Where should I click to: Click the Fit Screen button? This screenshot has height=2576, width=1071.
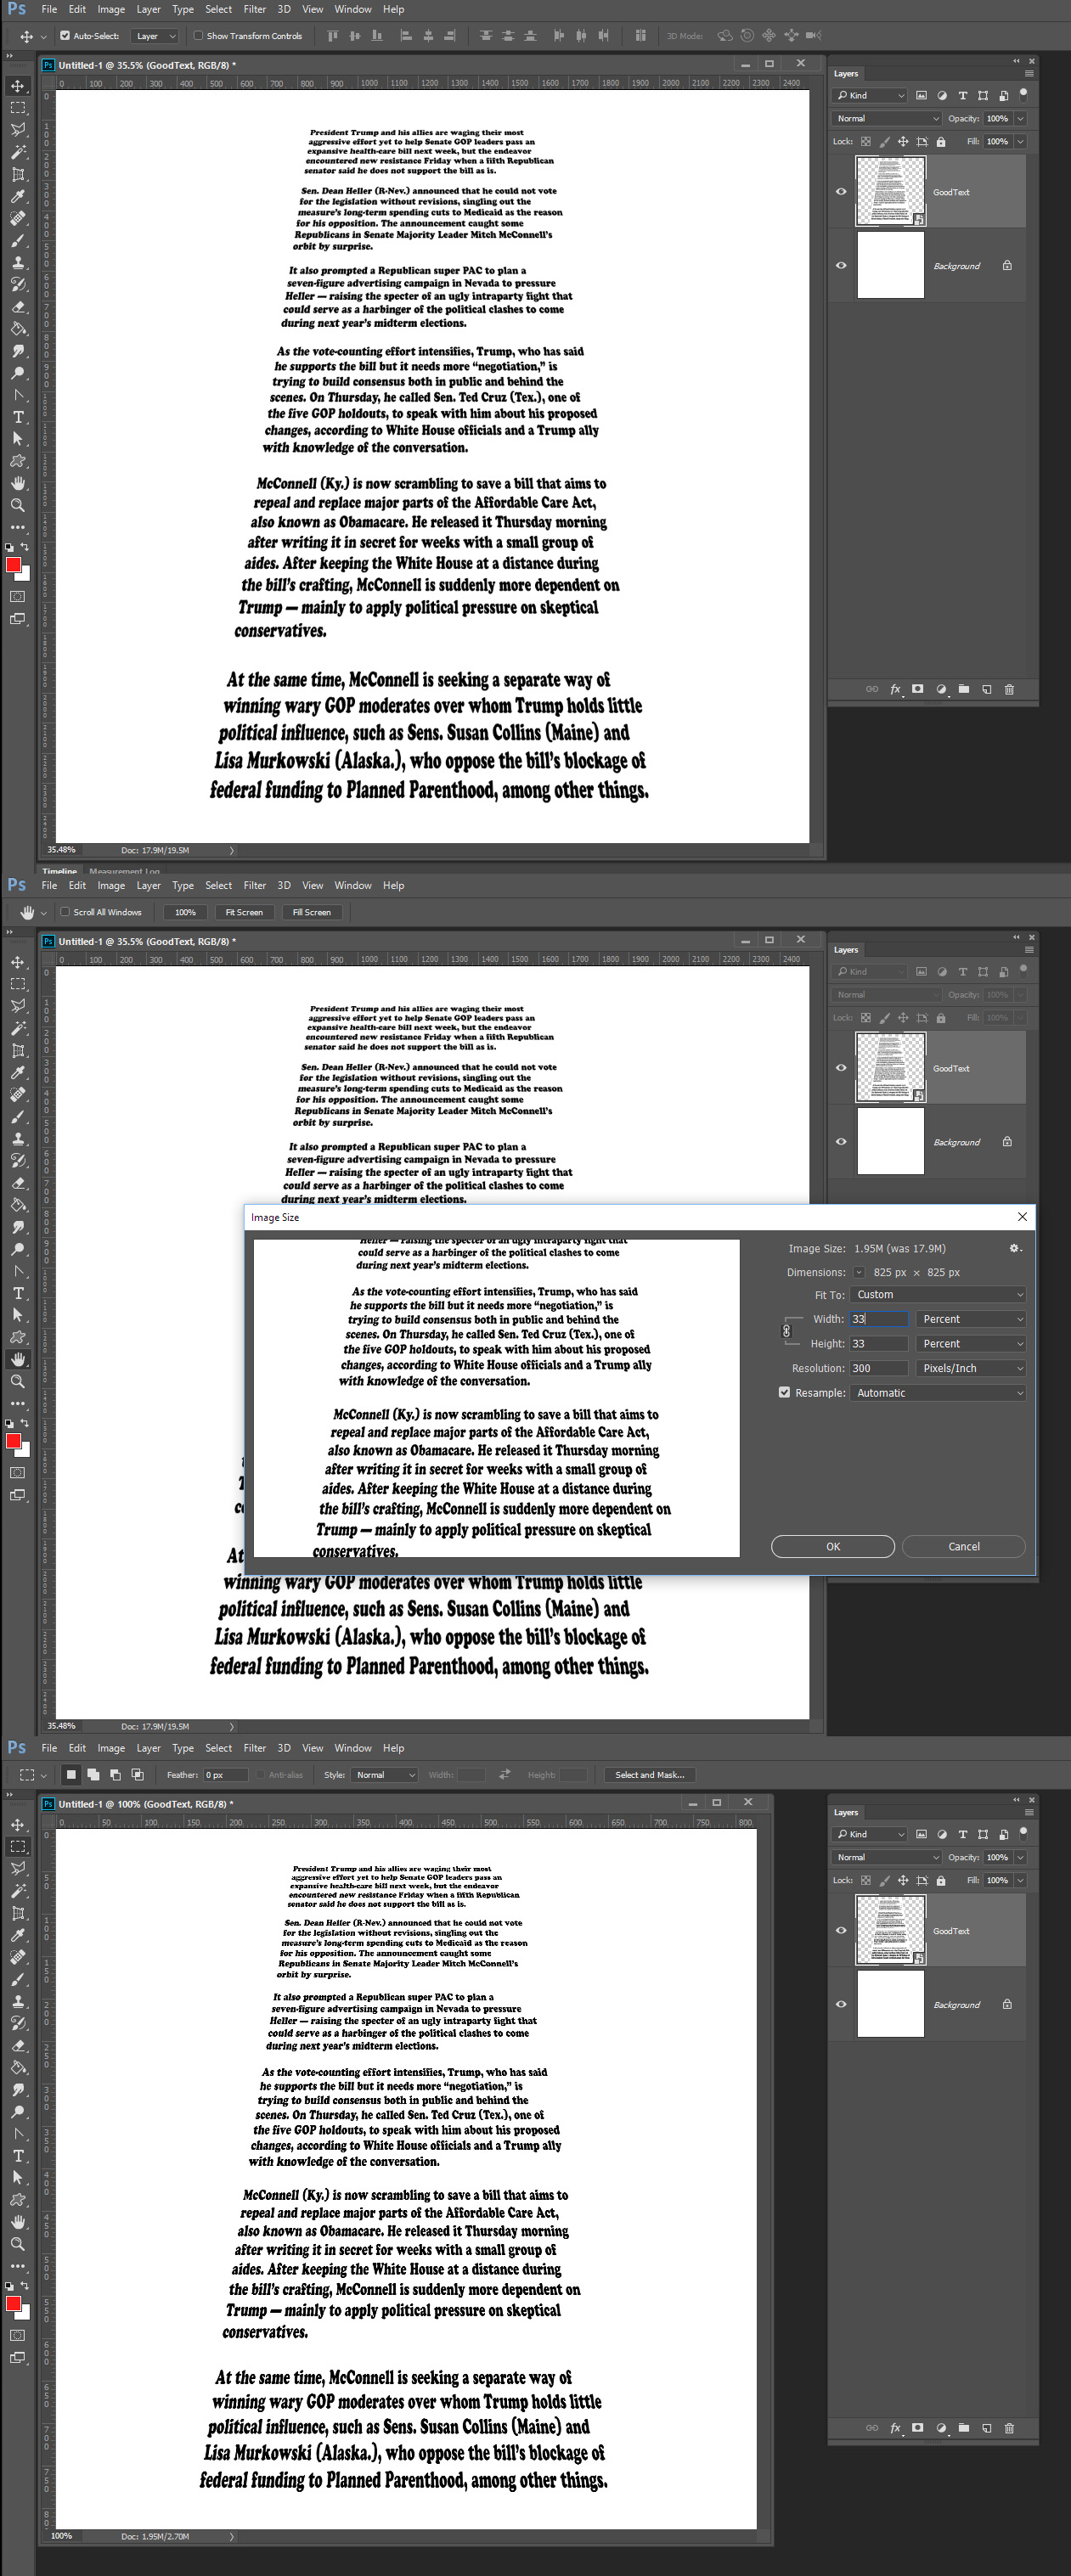(x=244, y=912)
